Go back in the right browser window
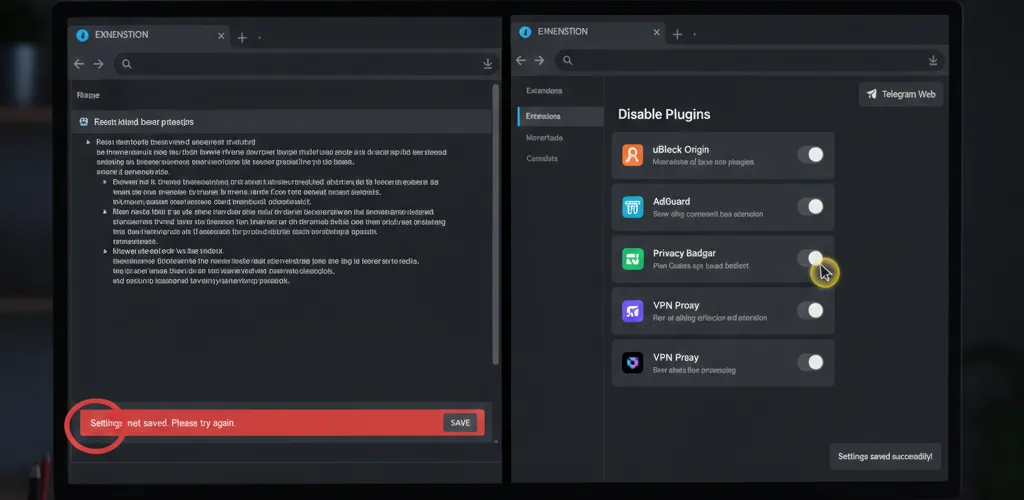The height and width of the screenshot is (500, 1024). pyautogui.click(x=520, y=60)
